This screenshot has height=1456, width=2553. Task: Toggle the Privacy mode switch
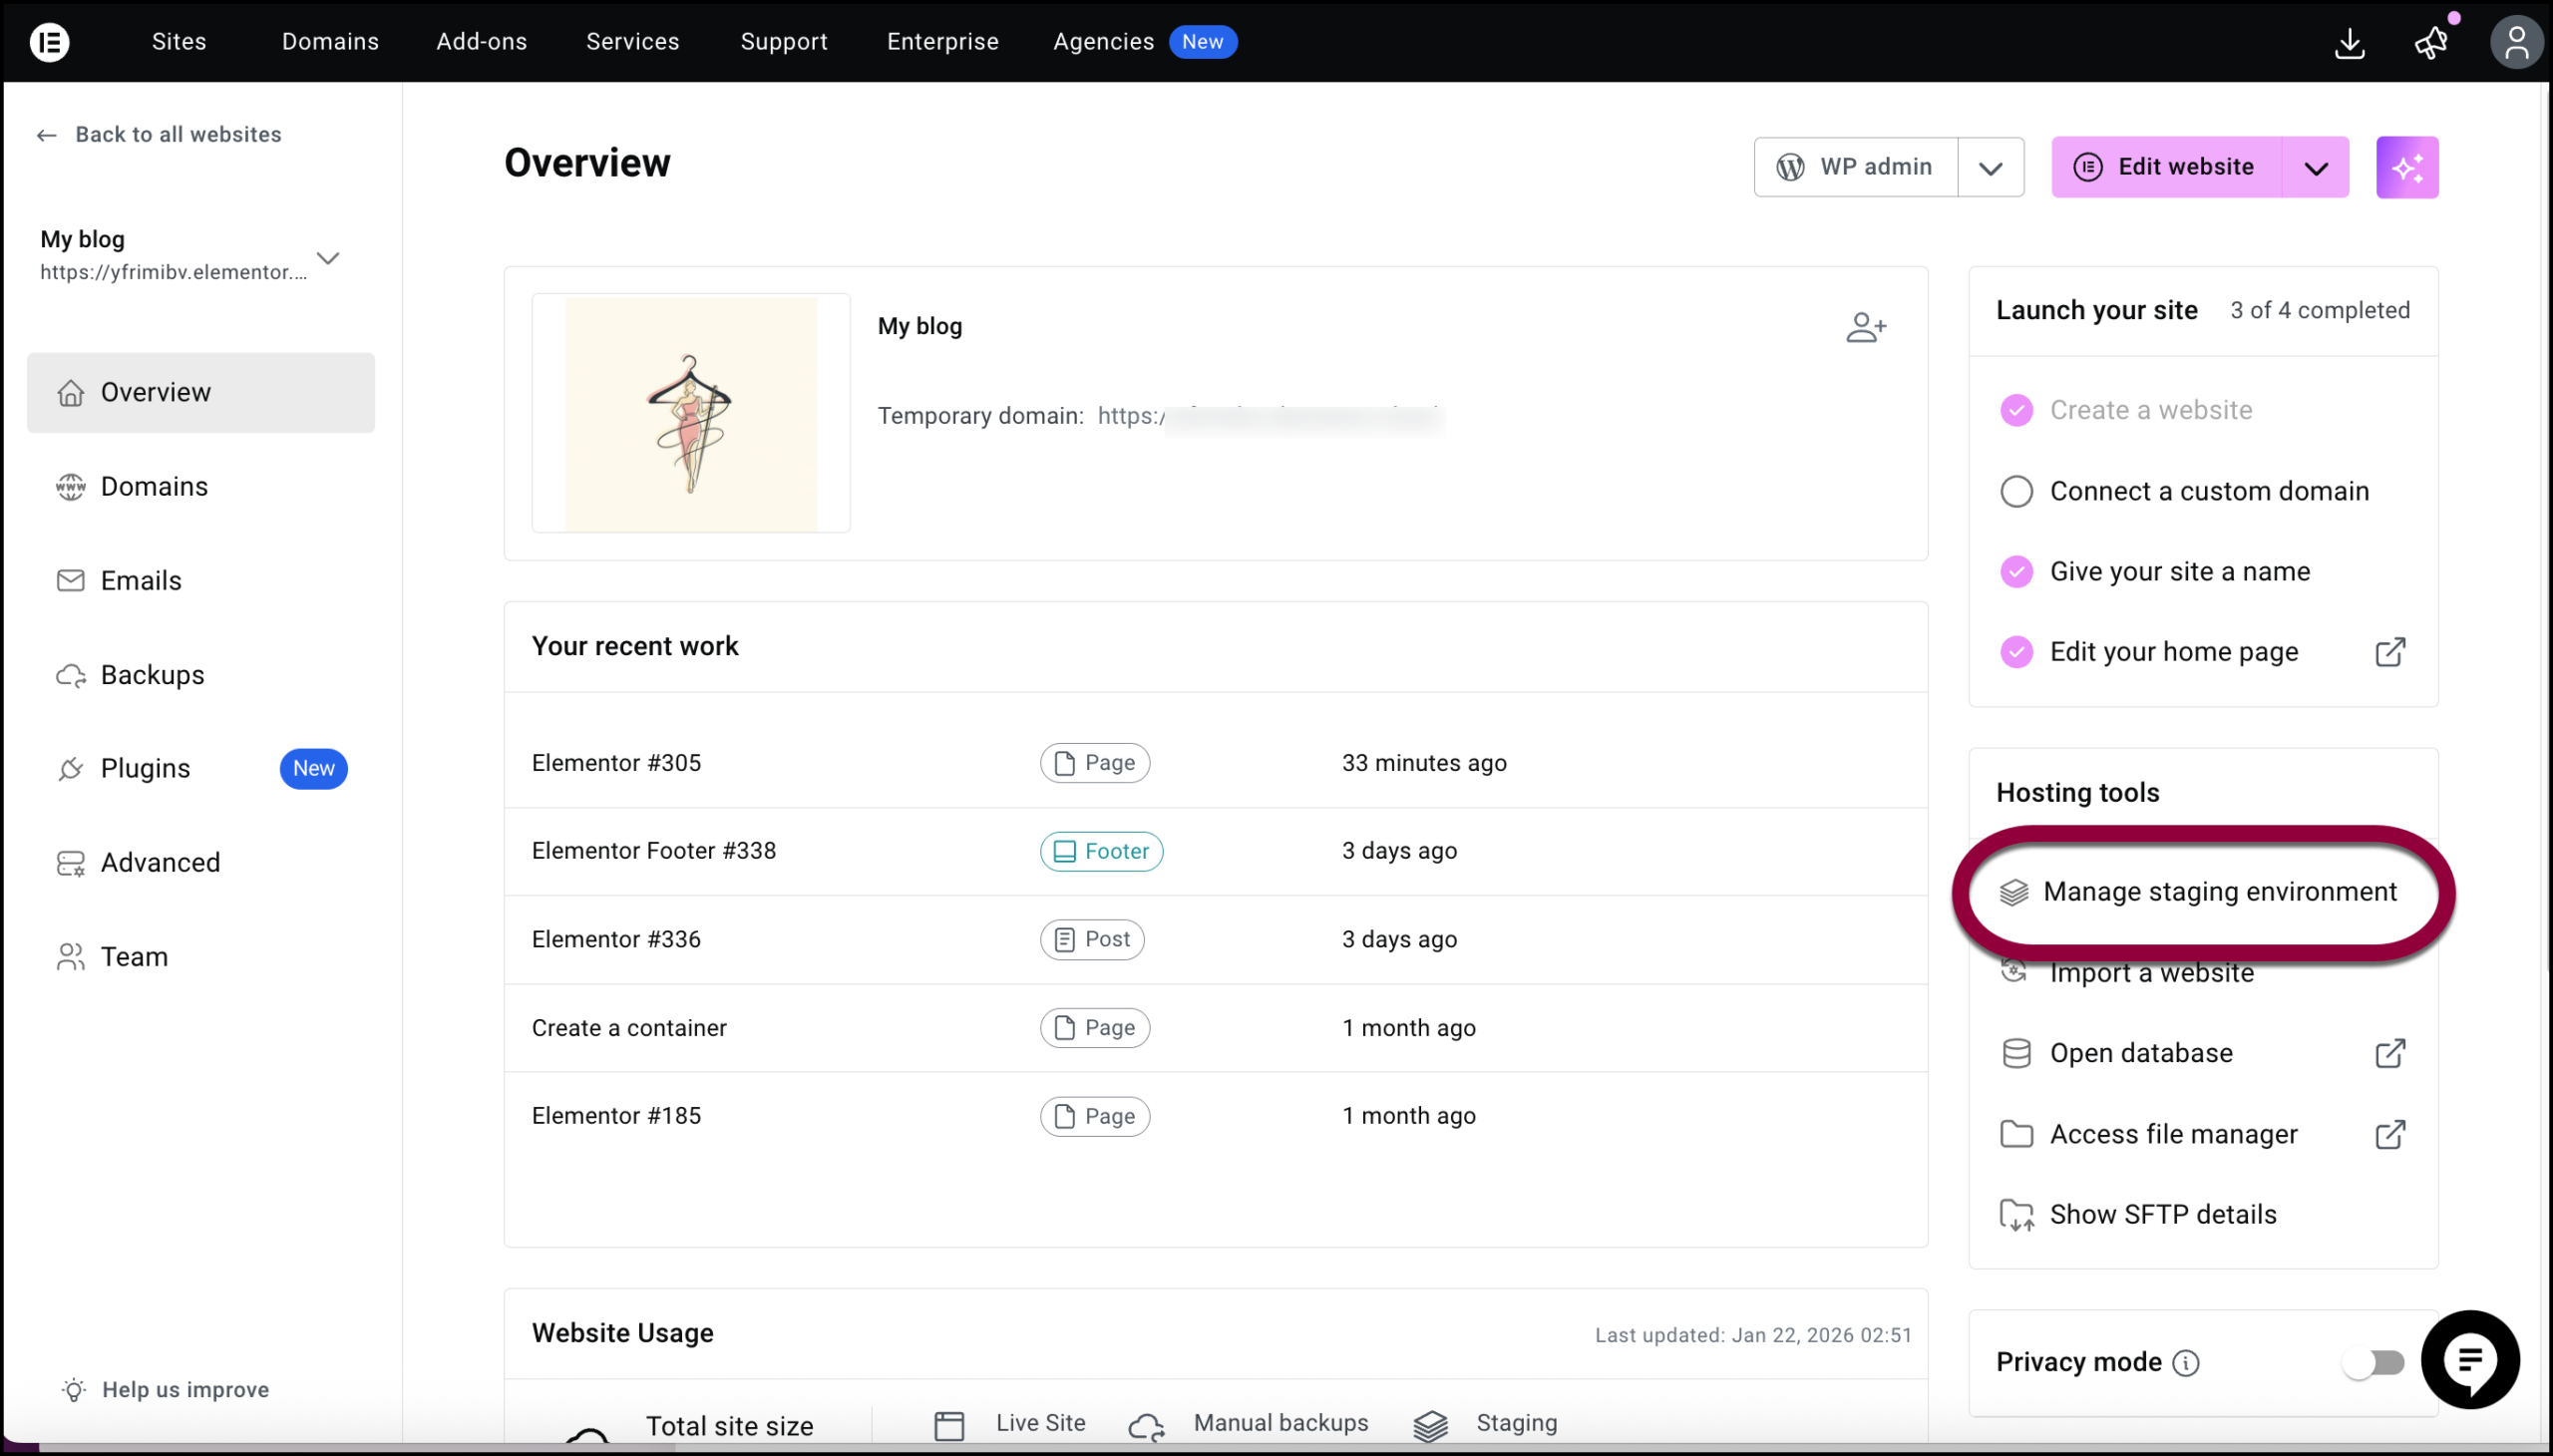click(x=2373, y=1363)
